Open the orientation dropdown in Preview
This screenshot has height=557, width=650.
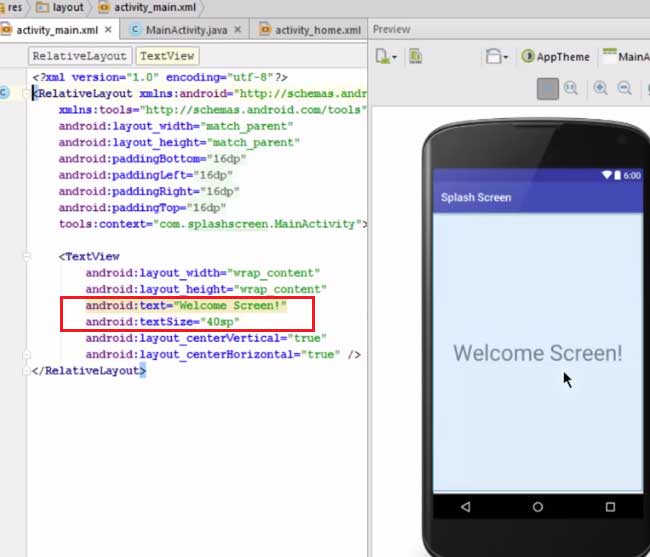tap(497, 56)
